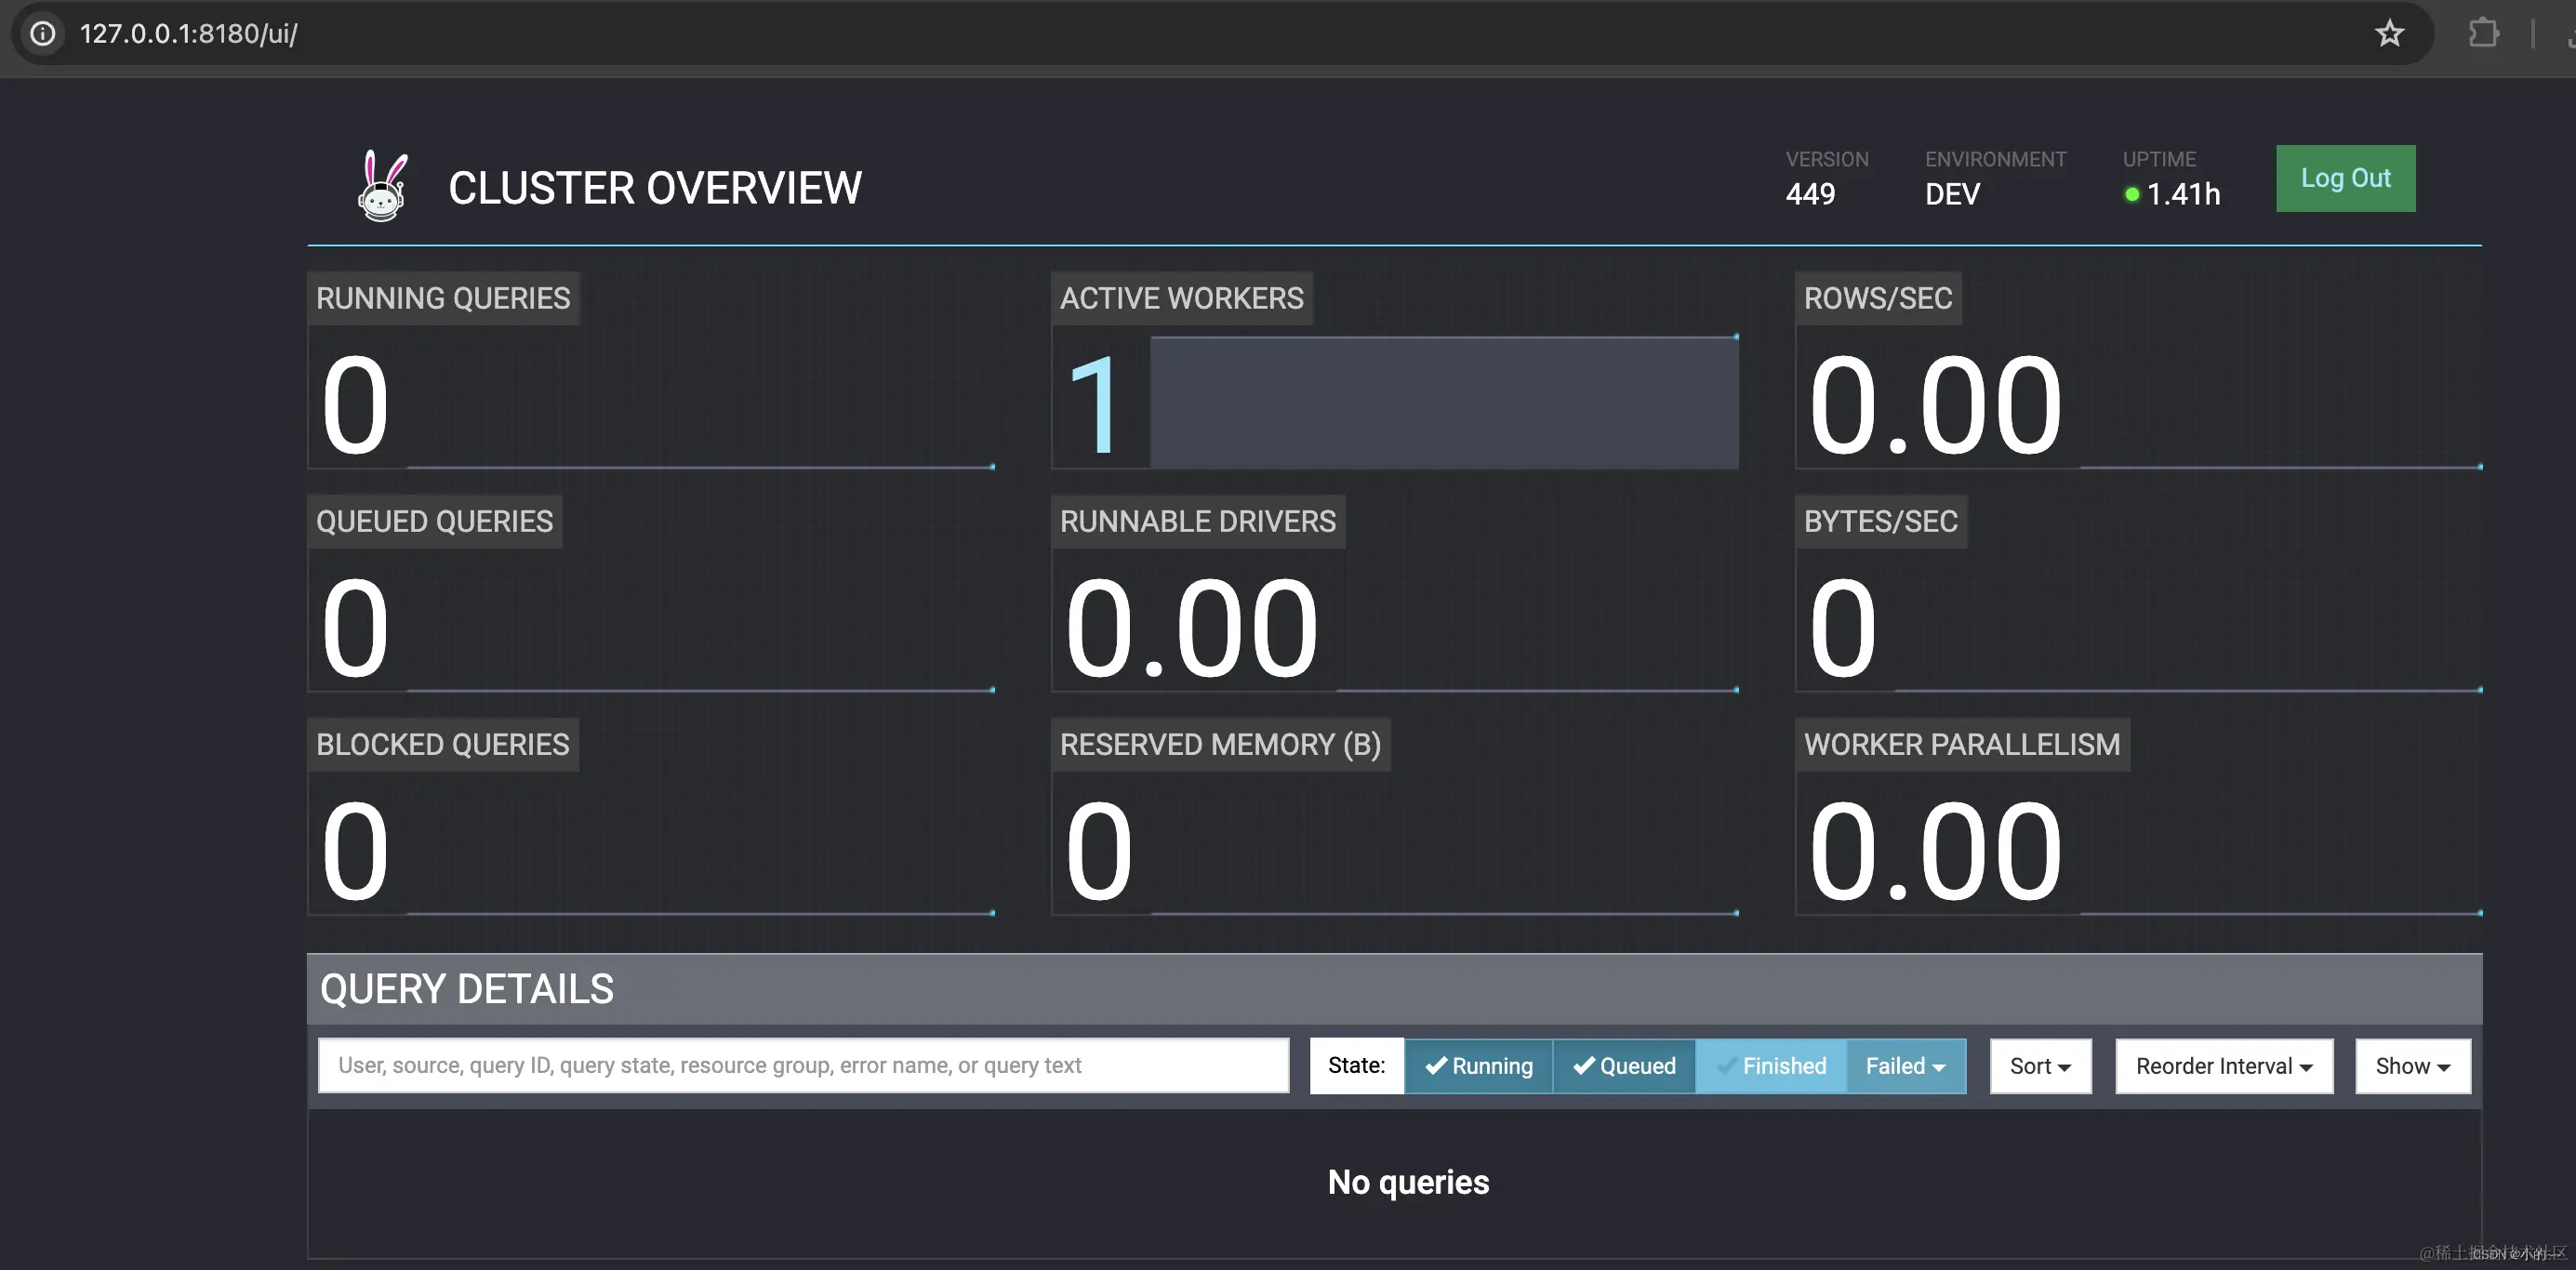Image resolution: width=2576 pixels, height=1270 pixels.
Task: Click the Active Workers count link
Action: [x=1093, y=405]
